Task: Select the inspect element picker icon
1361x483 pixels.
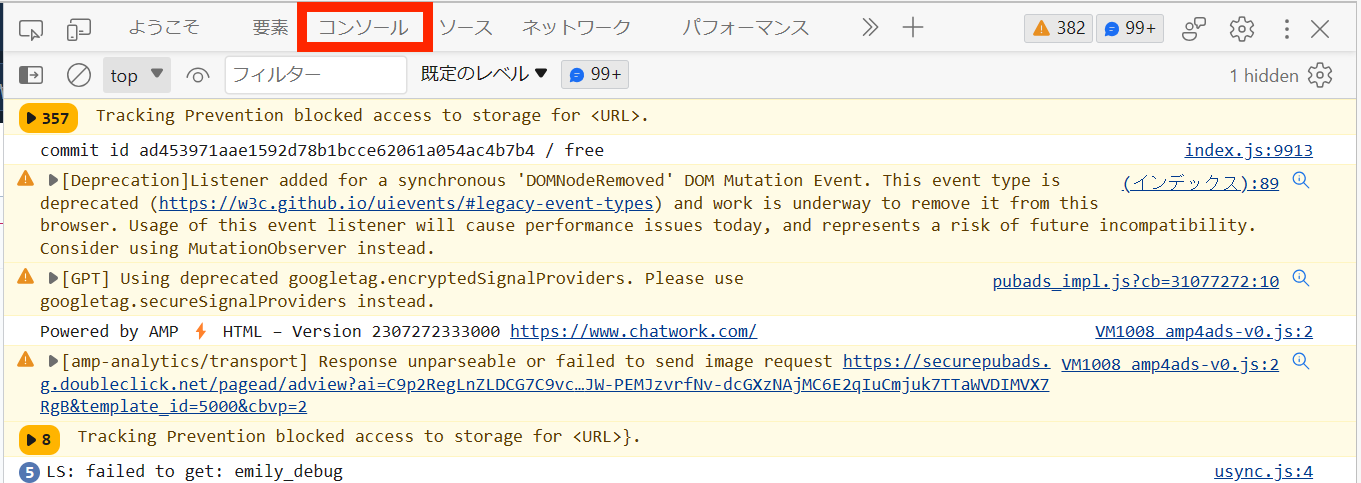Action: 31,29
